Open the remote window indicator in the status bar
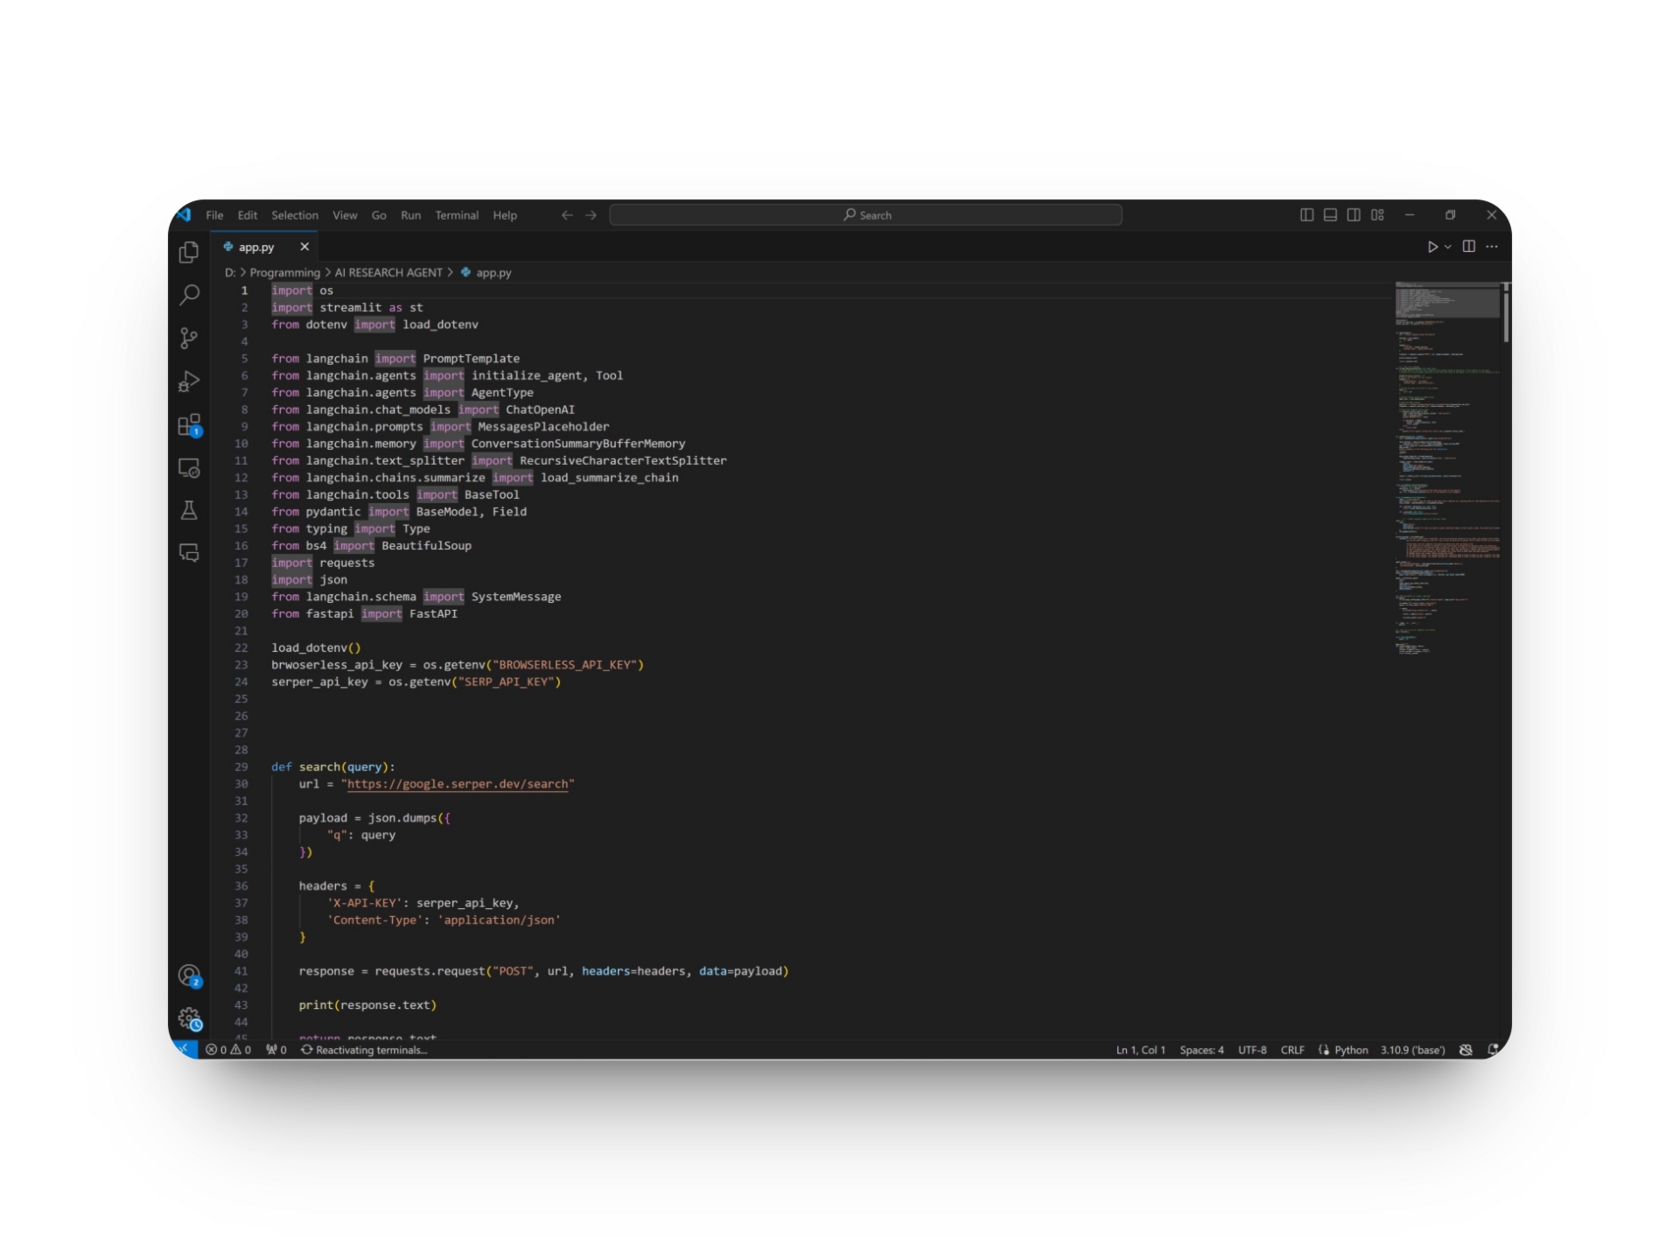This screenshot has width=1680, height=1260. tap(184, 1049)
